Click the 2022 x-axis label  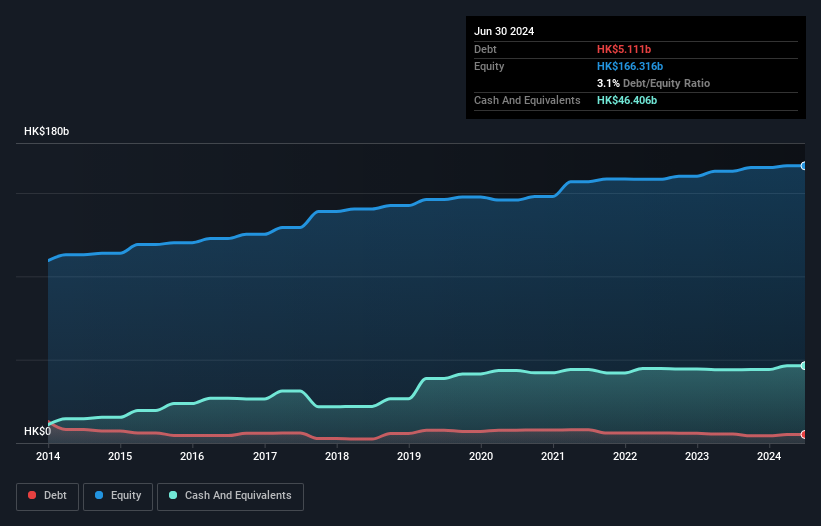(x=625, y=456)
